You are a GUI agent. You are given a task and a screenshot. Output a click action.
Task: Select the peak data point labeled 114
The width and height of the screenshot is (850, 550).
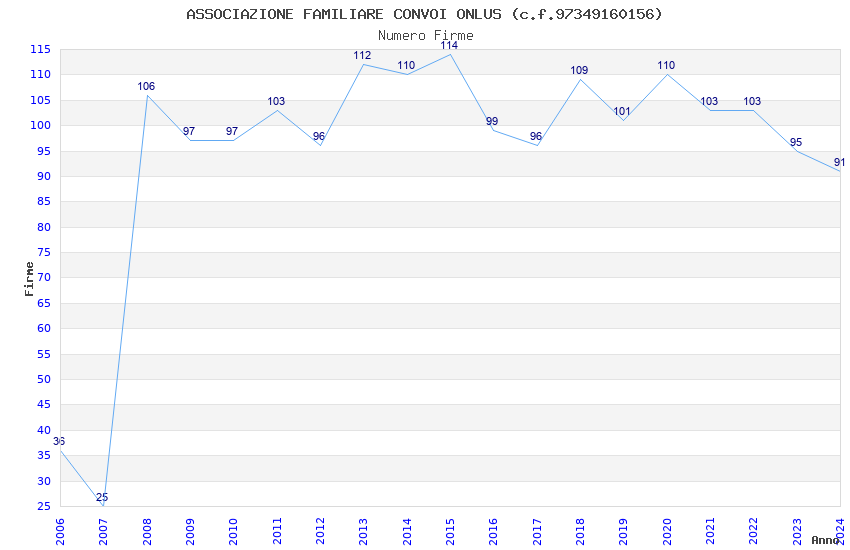(449, 46)
